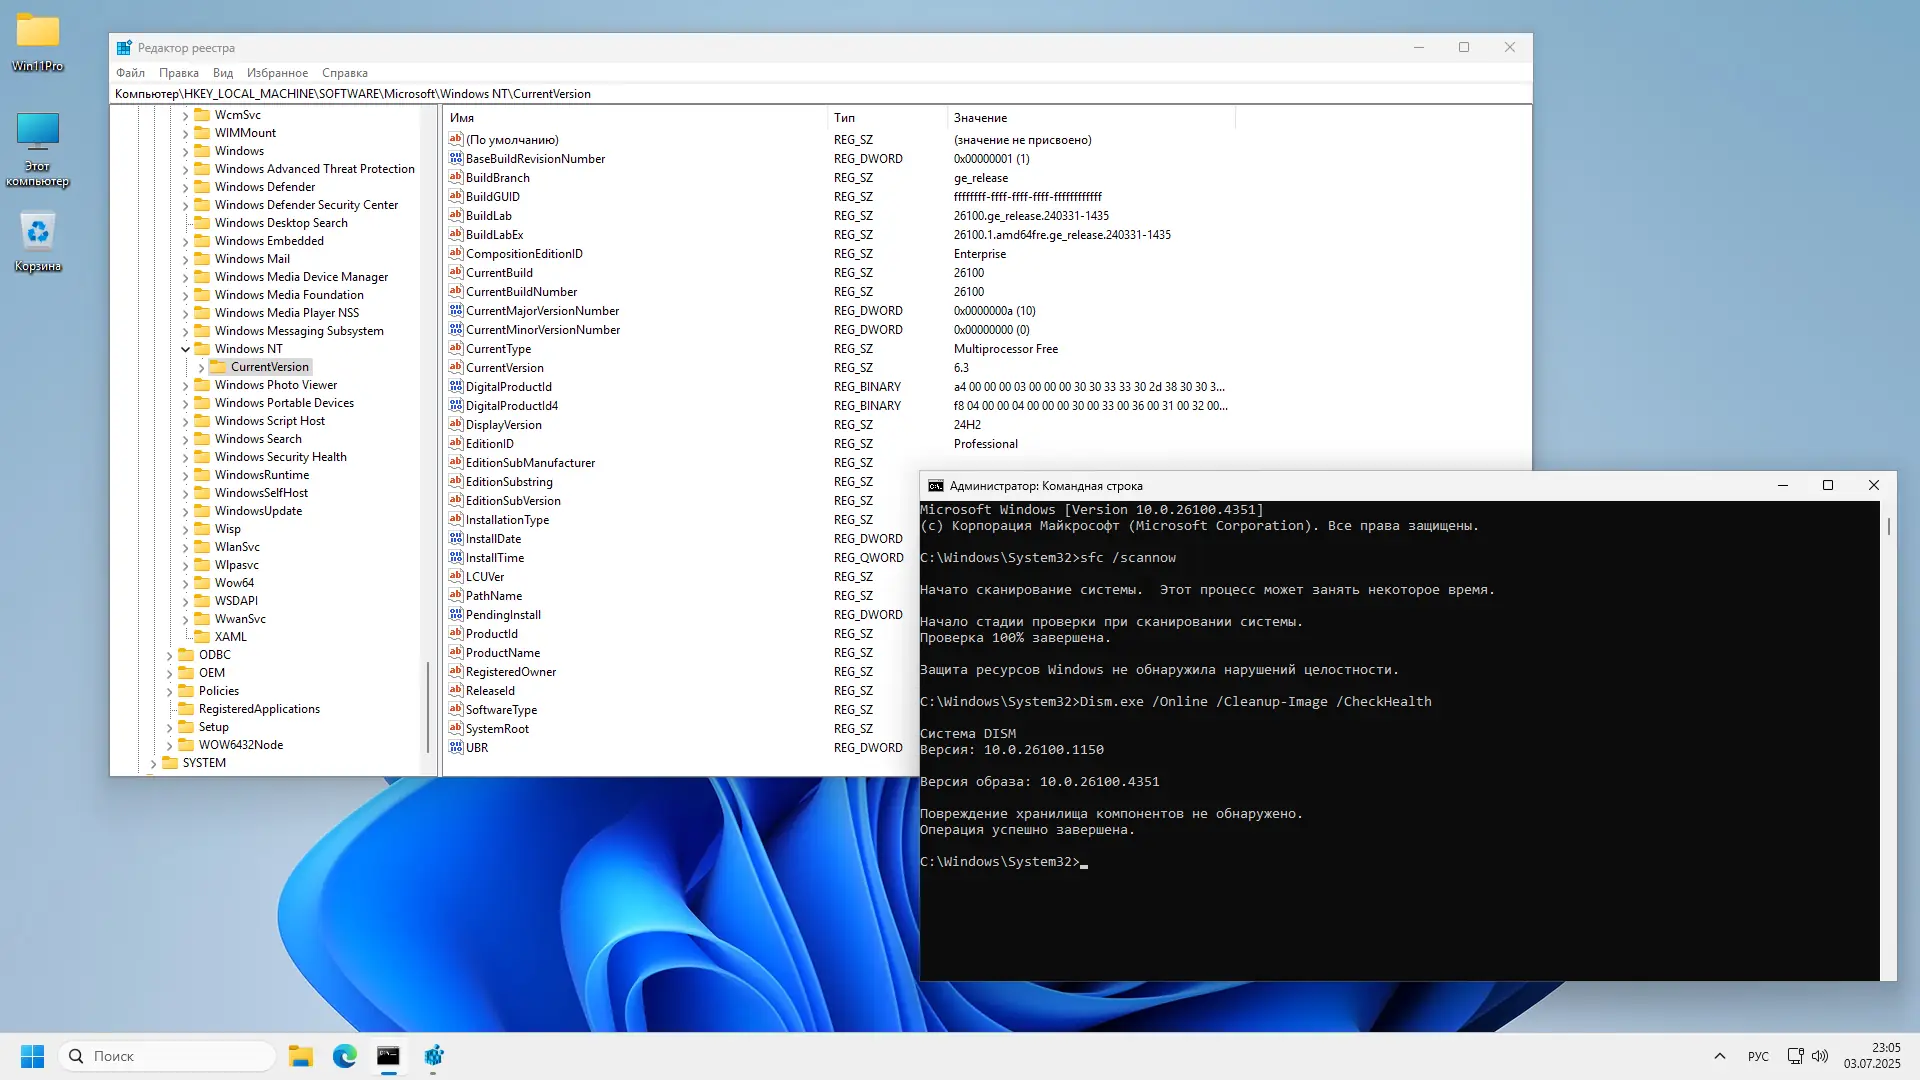Click the volume speaker tray icon
The height and width of the screenshot is (1080, 1920).
click(x=1820, y=1056)
